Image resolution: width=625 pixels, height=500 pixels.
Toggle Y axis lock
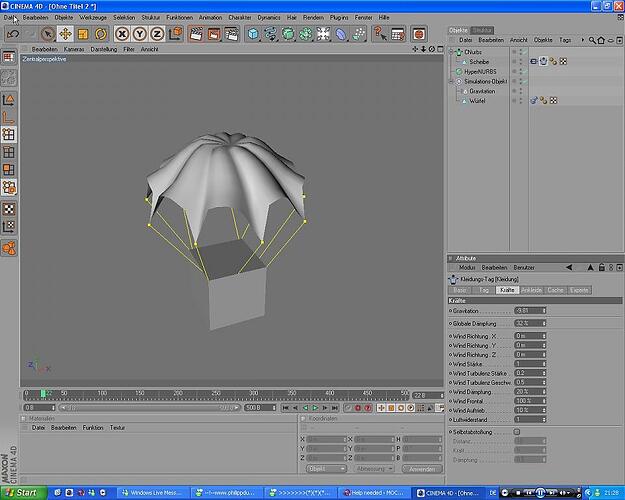pos(140,34)
